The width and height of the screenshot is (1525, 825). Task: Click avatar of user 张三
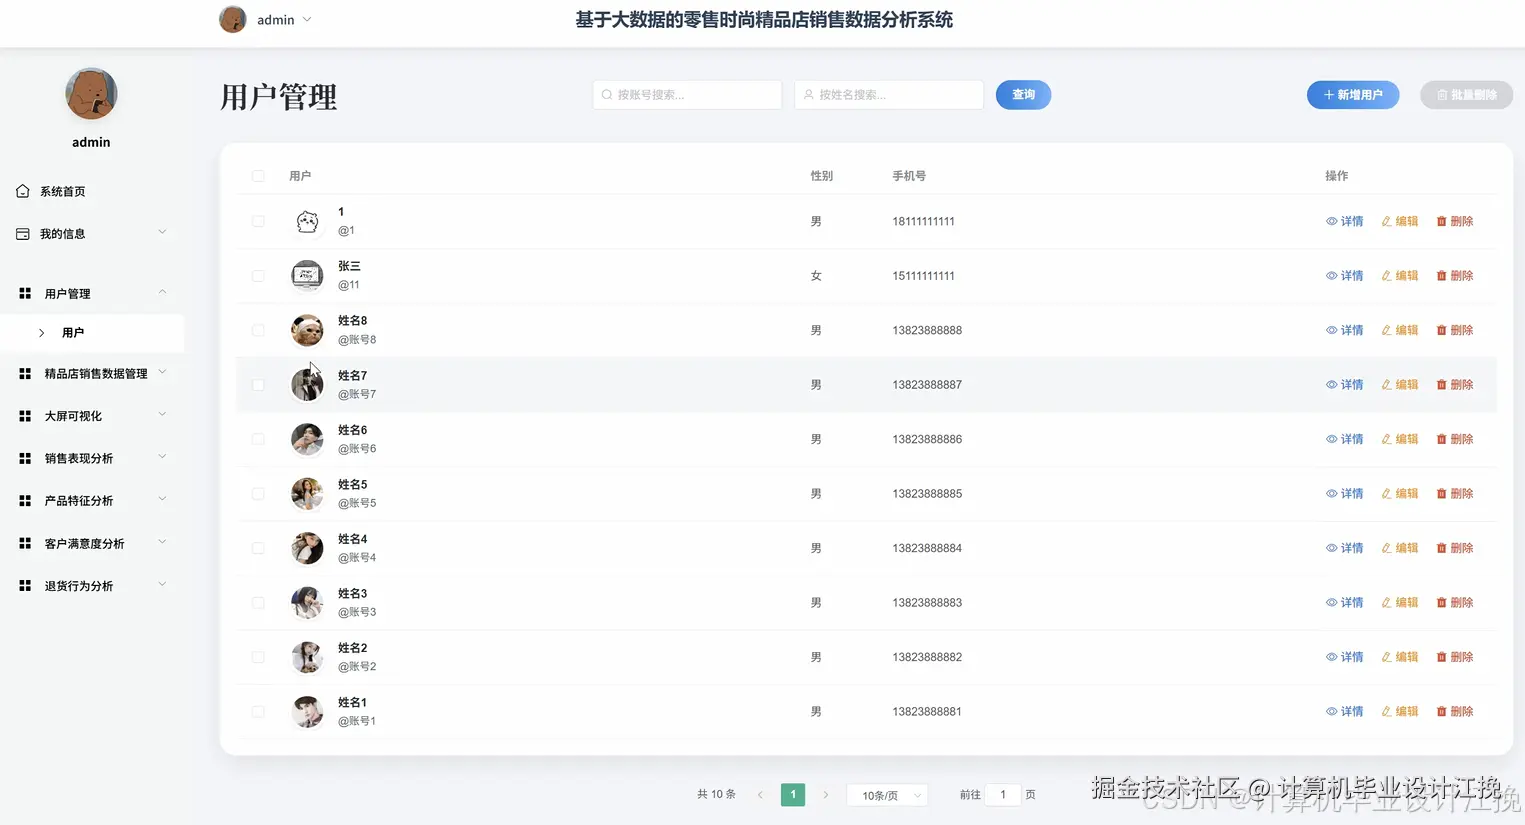[x=307, y=275]
